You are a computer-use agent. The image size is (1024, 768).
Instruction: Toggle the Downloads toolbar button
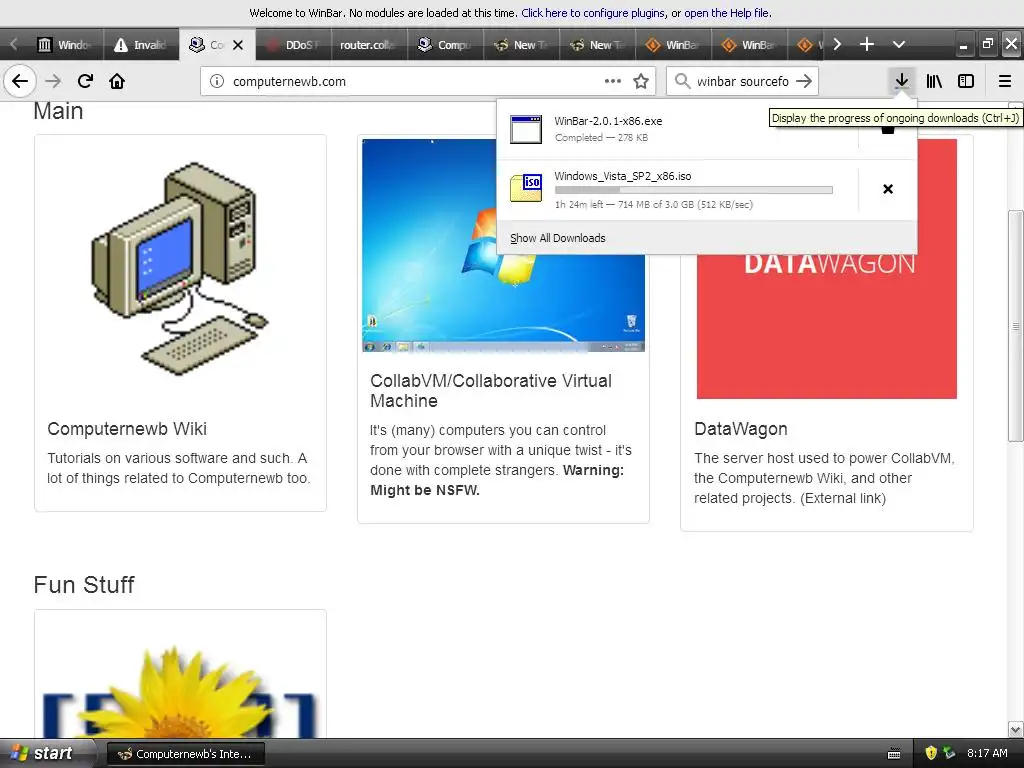tap(902, 81)
